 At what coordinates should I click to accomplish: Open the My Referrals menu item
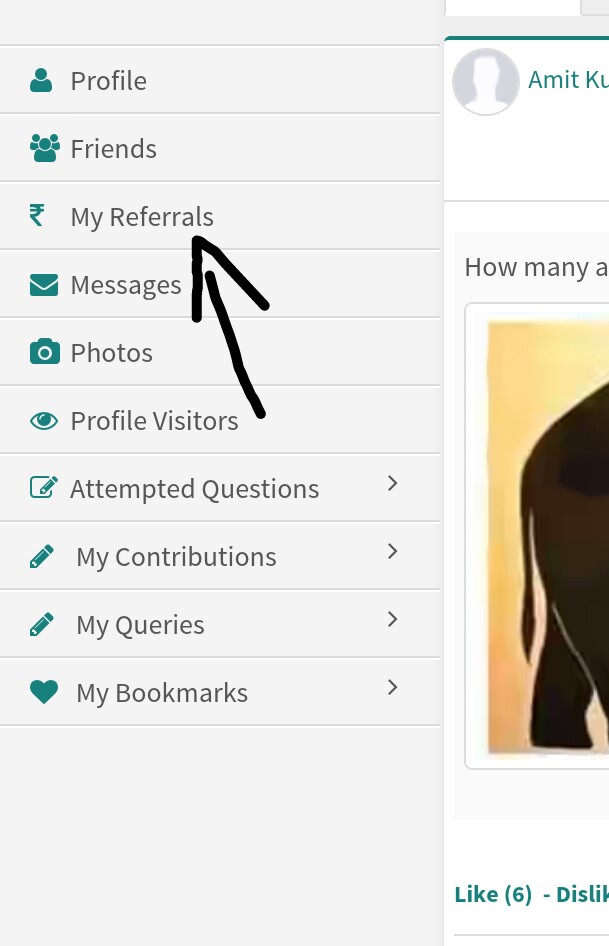142,216
